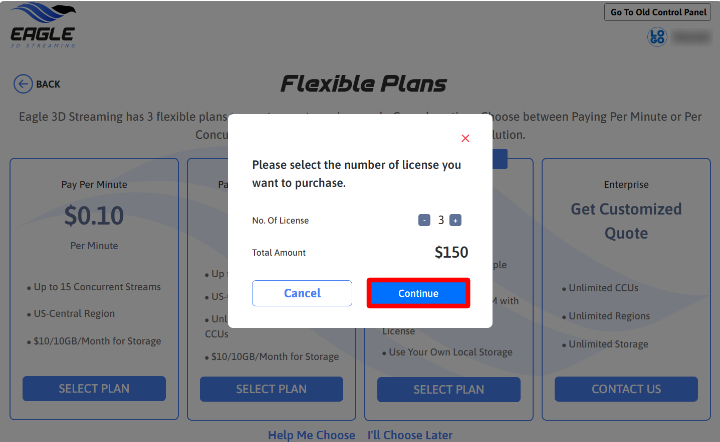Click the $0.10 Per Minute price

(94, 215)
